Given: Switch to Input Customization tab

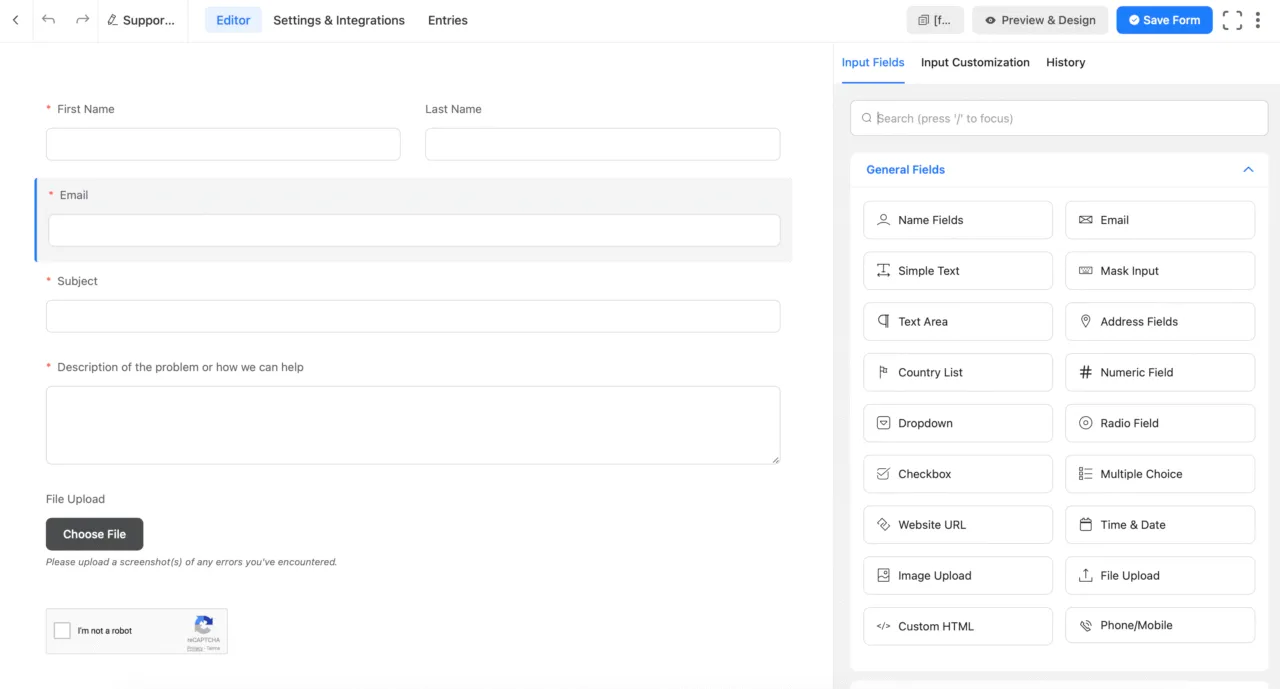Looking at the screenshot, I should tap(975, 62).
